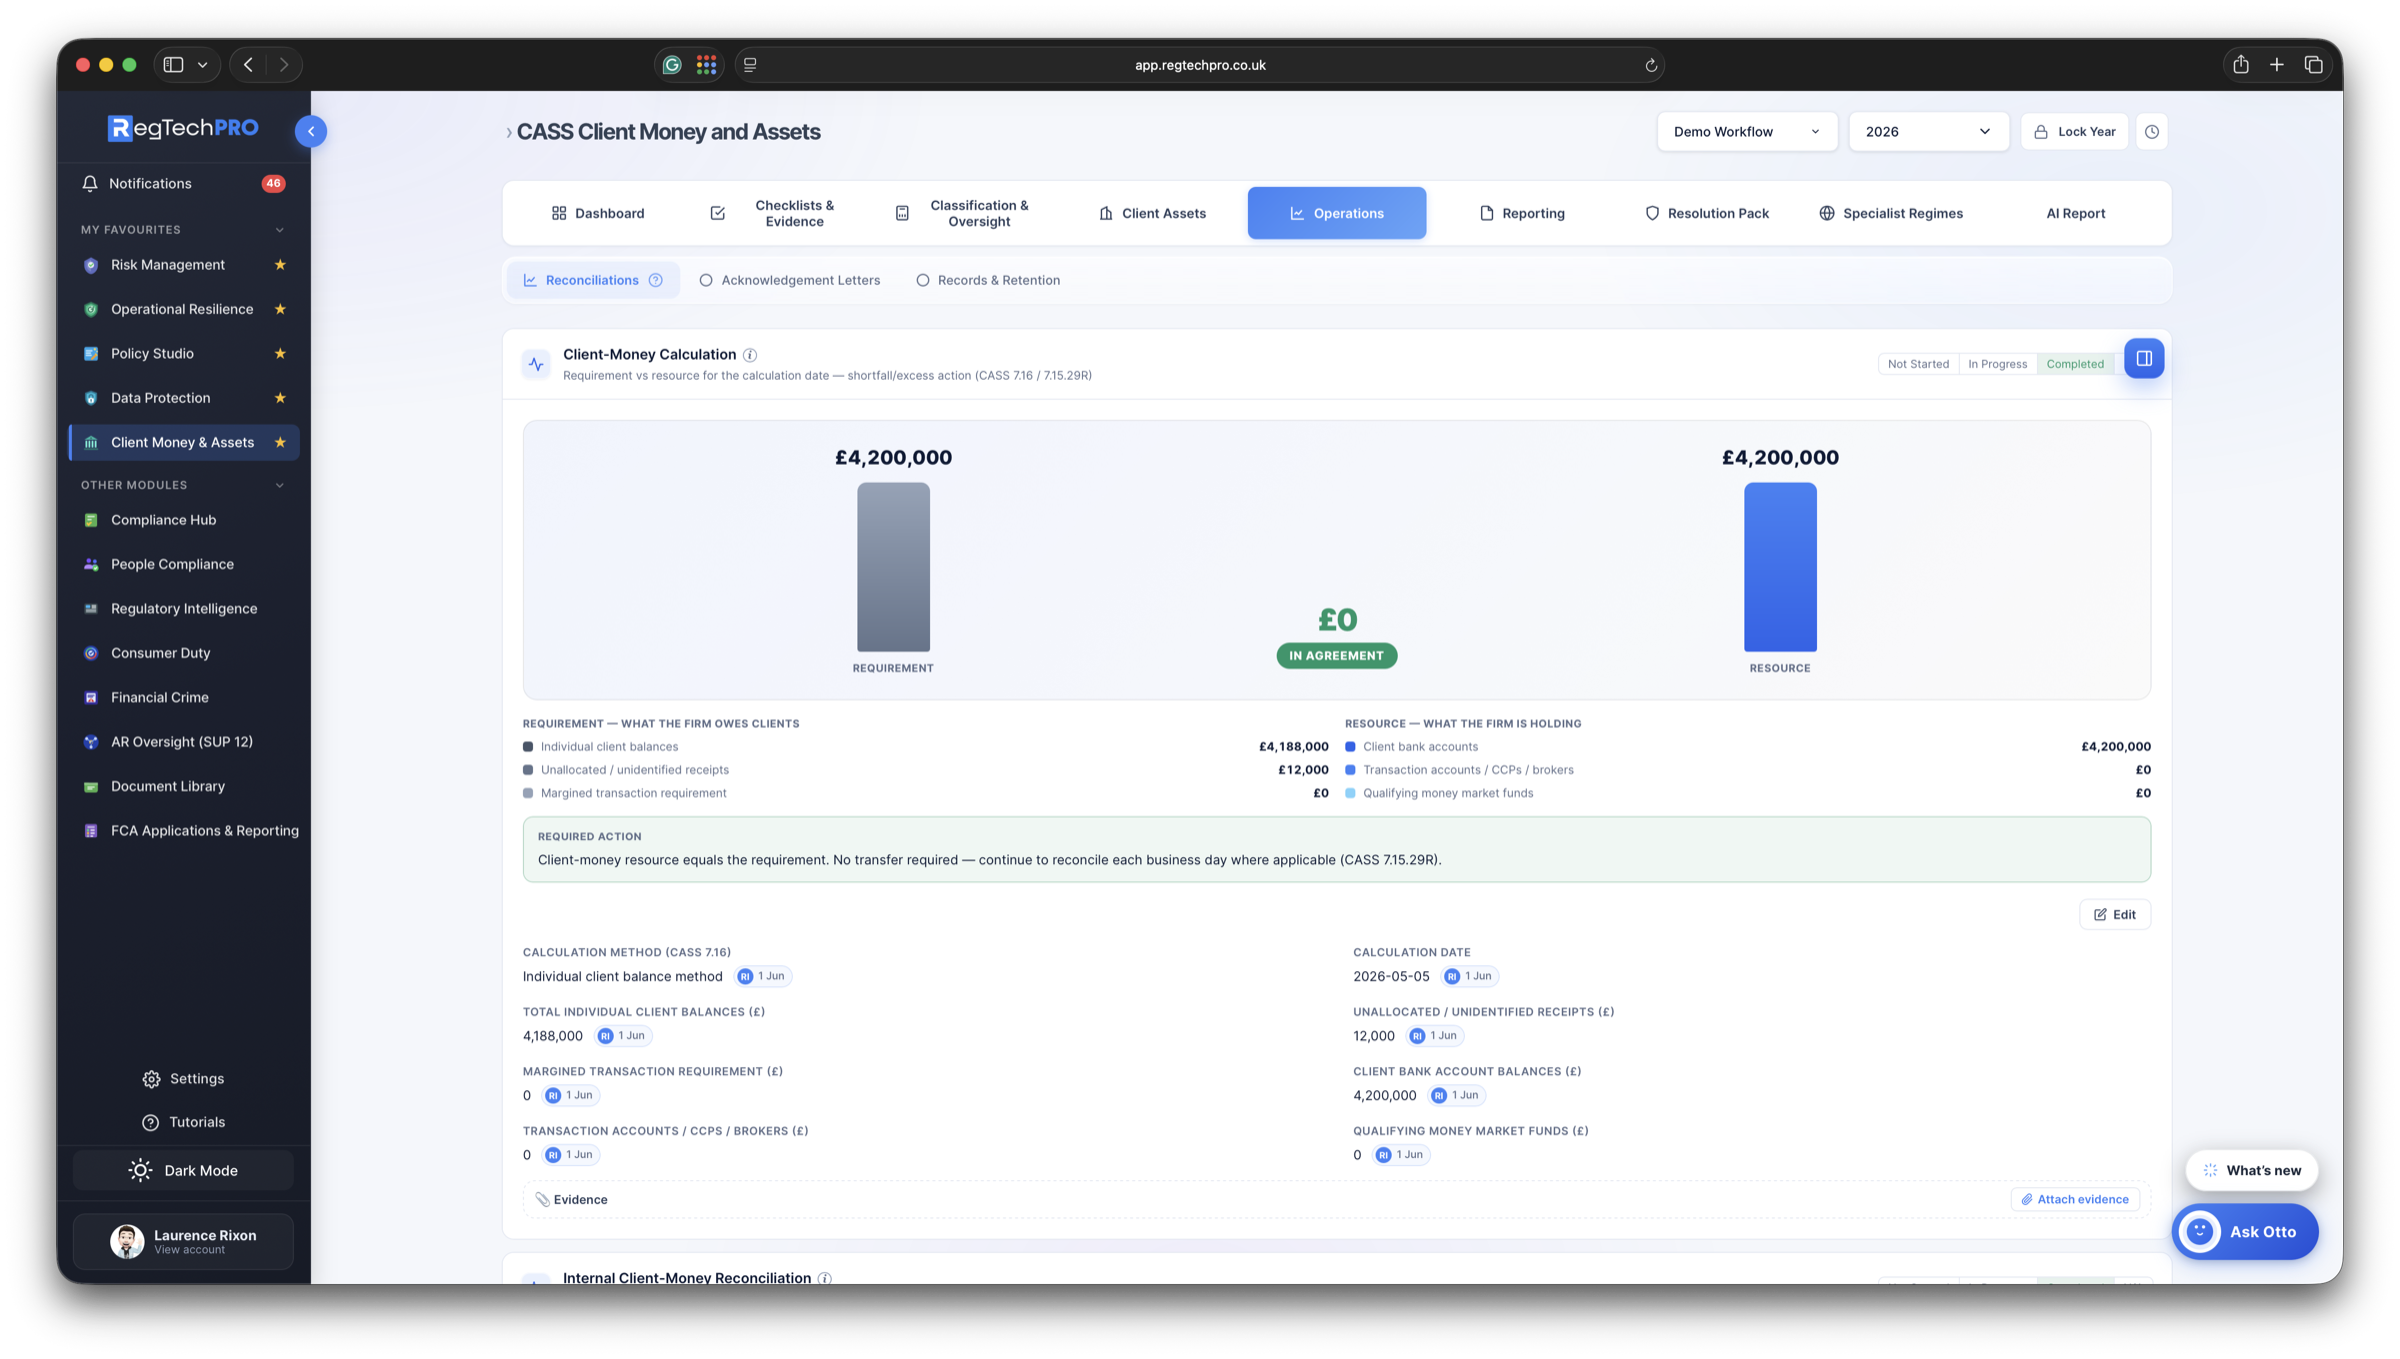Expand breadcrumb chevron before CASS title
Viewport: 2400px width, 1359px height.
tap(509, 132)
